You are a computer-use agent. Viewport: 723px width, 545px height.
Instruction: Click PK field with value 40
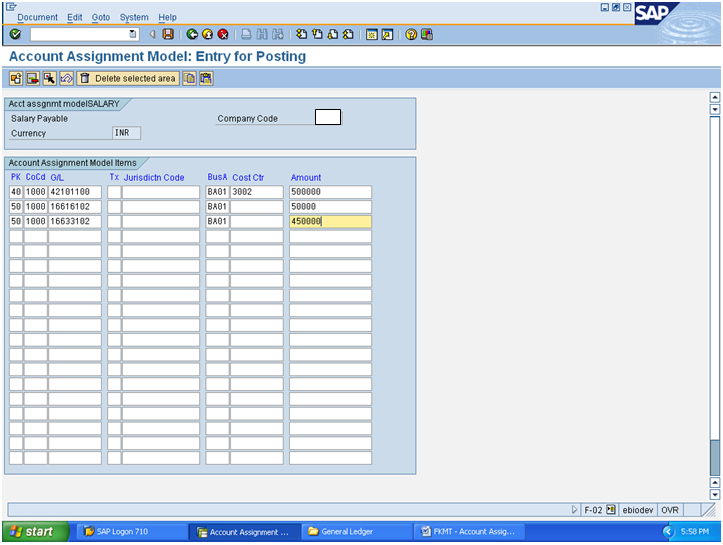[16, 192]
